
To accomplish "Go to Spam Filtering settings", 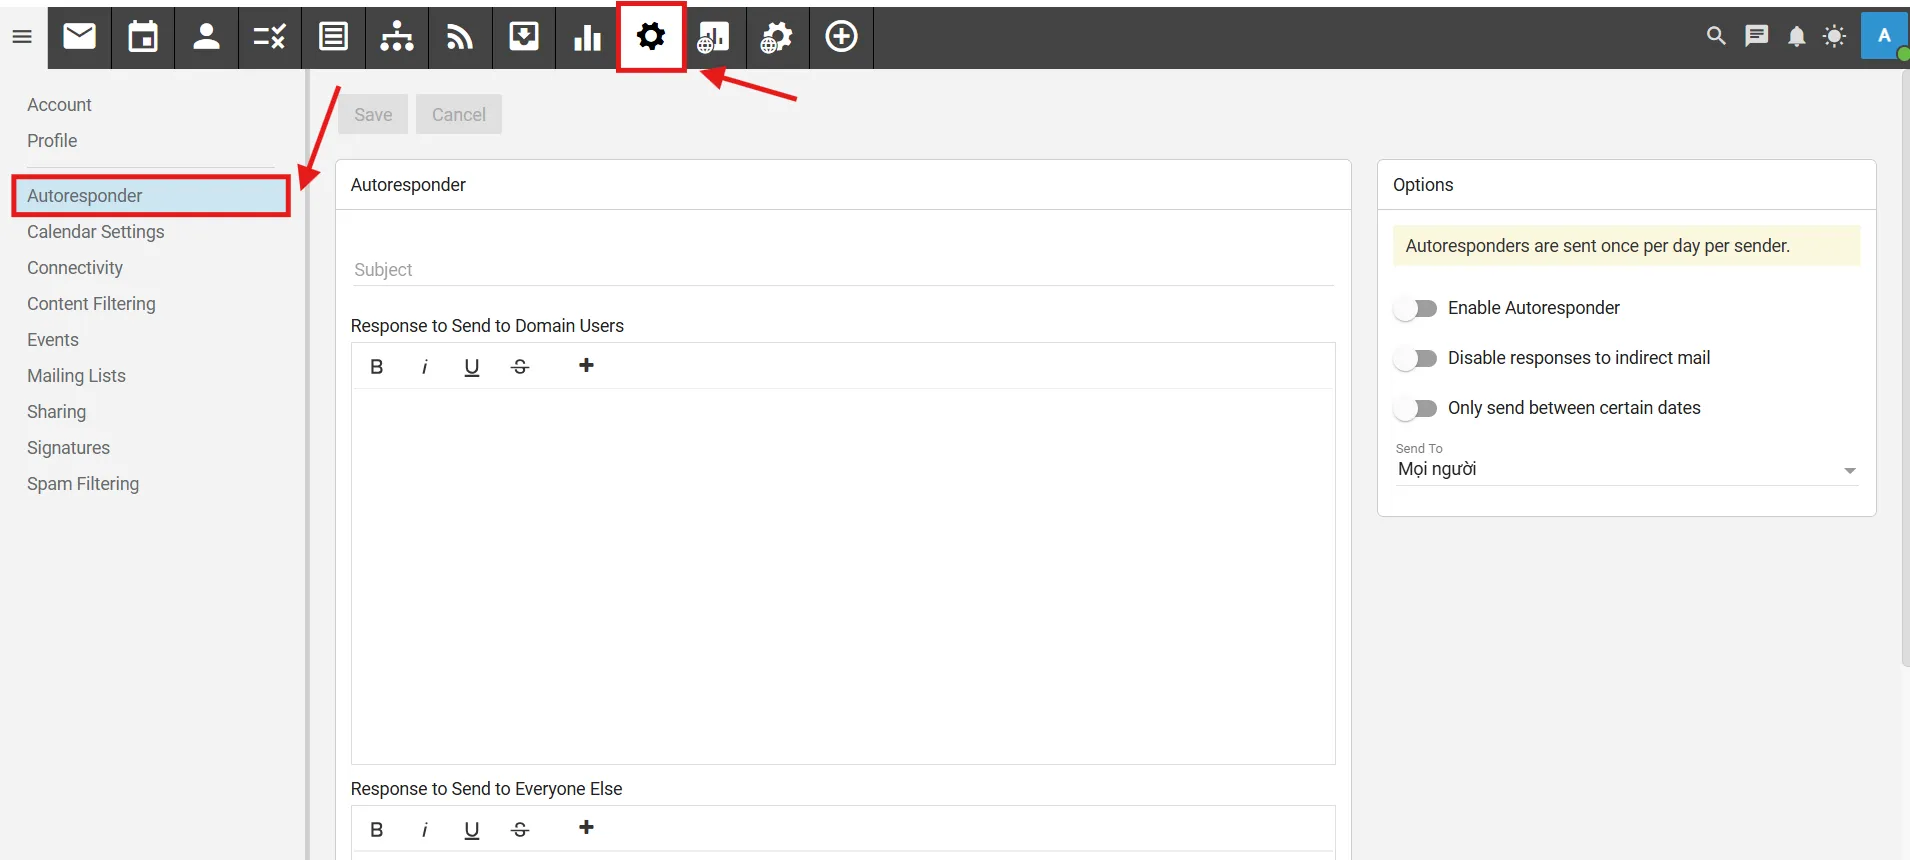I will pos(83,484).
